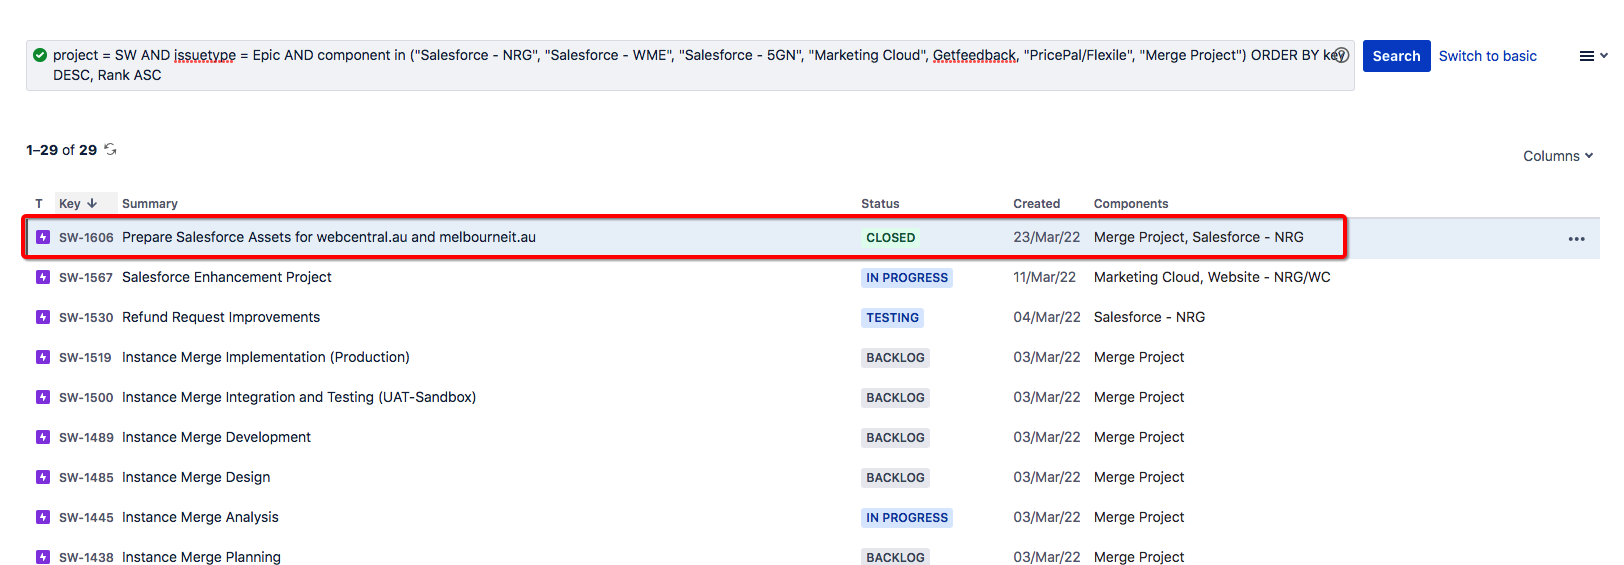This screenshot has width=1624, height=565.
Task: Open the actions ellipsis for SW-1606
Action: pyautogui.click(x=1577, y=239)
